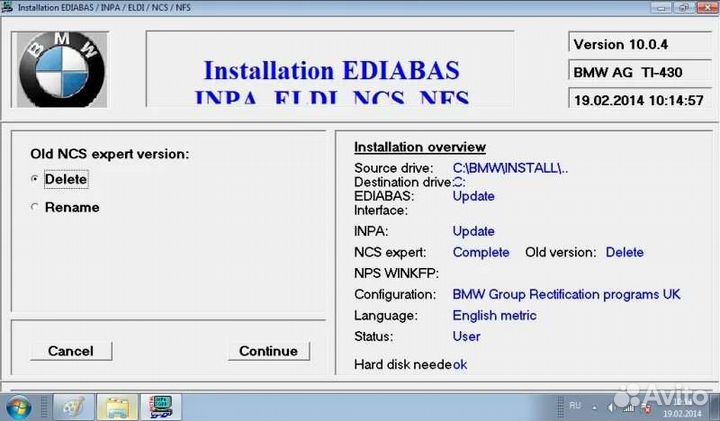
Task: Click the 'NPS WINKFP:' label
Action: (x=396, y=273)
